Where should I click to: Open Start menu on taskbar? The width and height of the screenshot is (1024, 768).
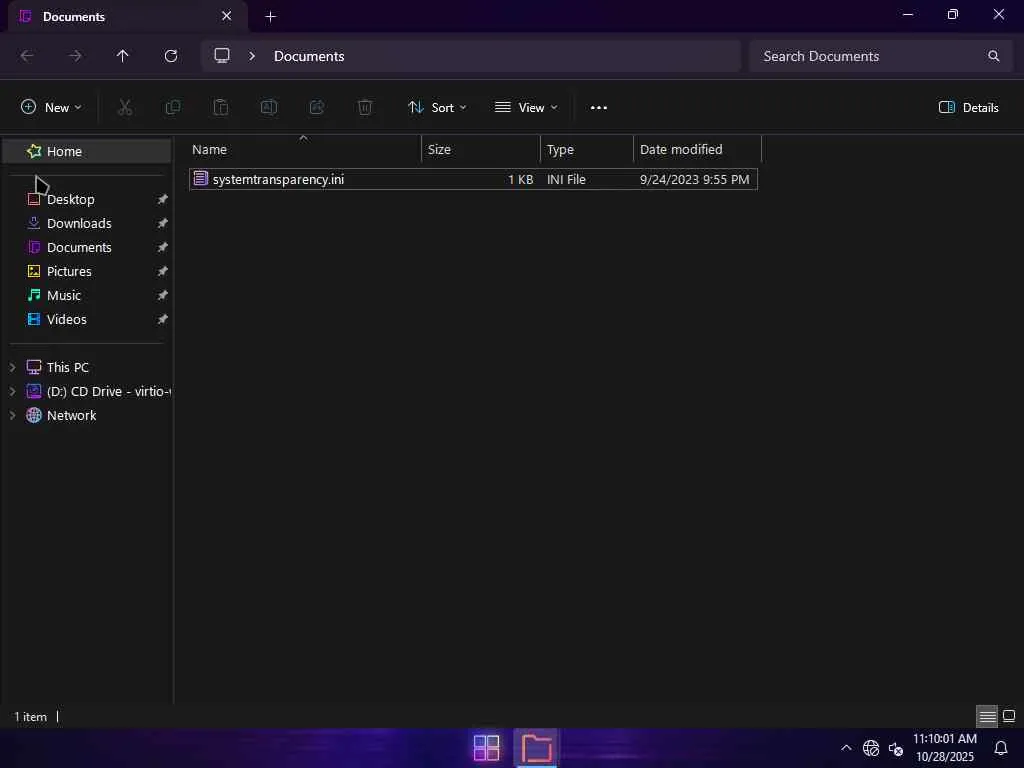click(486, 748)
